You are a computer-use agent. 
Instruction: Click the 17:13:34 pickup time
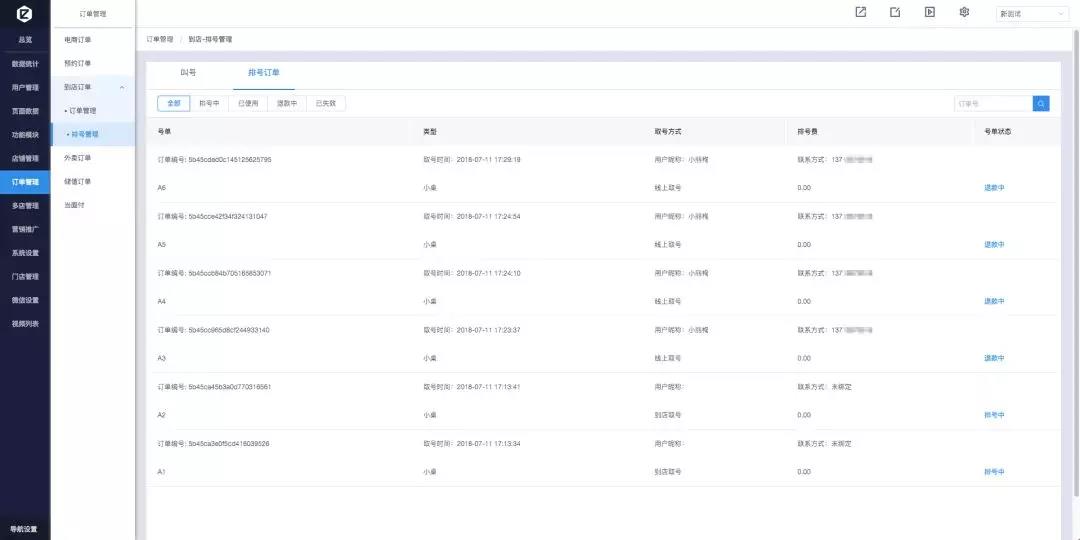(x=488, y=444)
